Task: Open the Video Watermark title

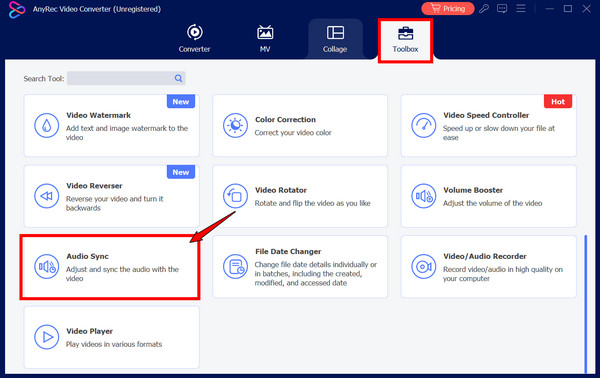Action: coord(98,115)
